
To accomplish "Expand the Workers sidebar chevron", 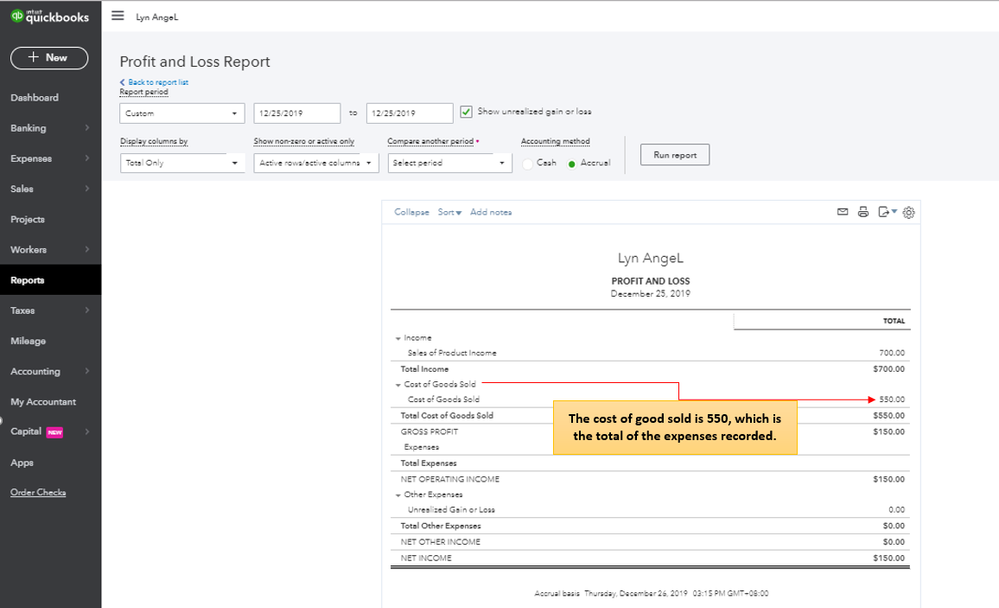I will pos(87,249).
